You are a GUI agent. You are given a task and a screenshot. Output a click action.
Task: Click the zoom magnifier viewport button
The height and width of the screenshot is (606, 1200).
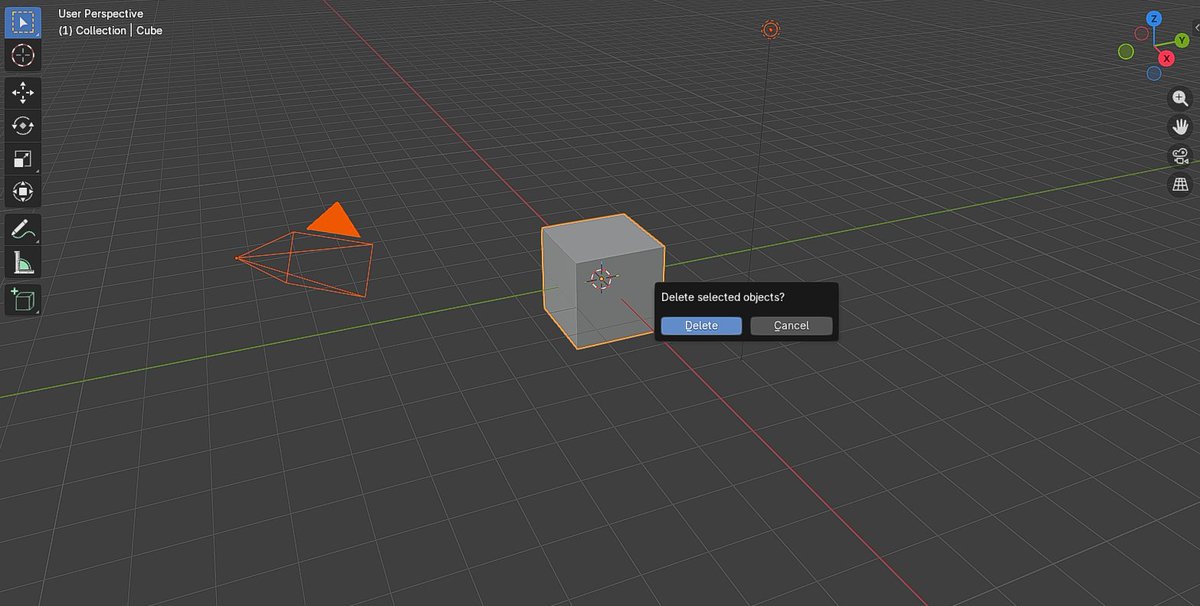click(1180, 98)
